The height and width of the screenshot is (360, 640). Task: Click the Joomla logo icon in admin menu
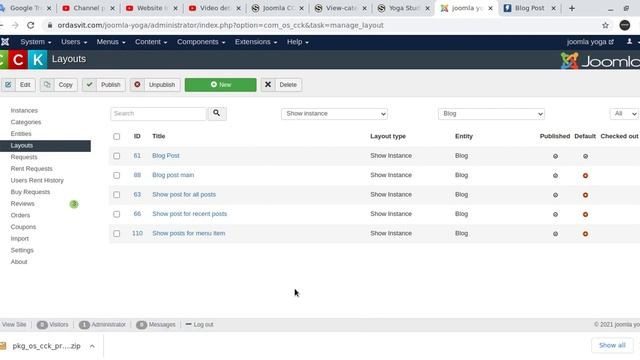coord(5,42)
